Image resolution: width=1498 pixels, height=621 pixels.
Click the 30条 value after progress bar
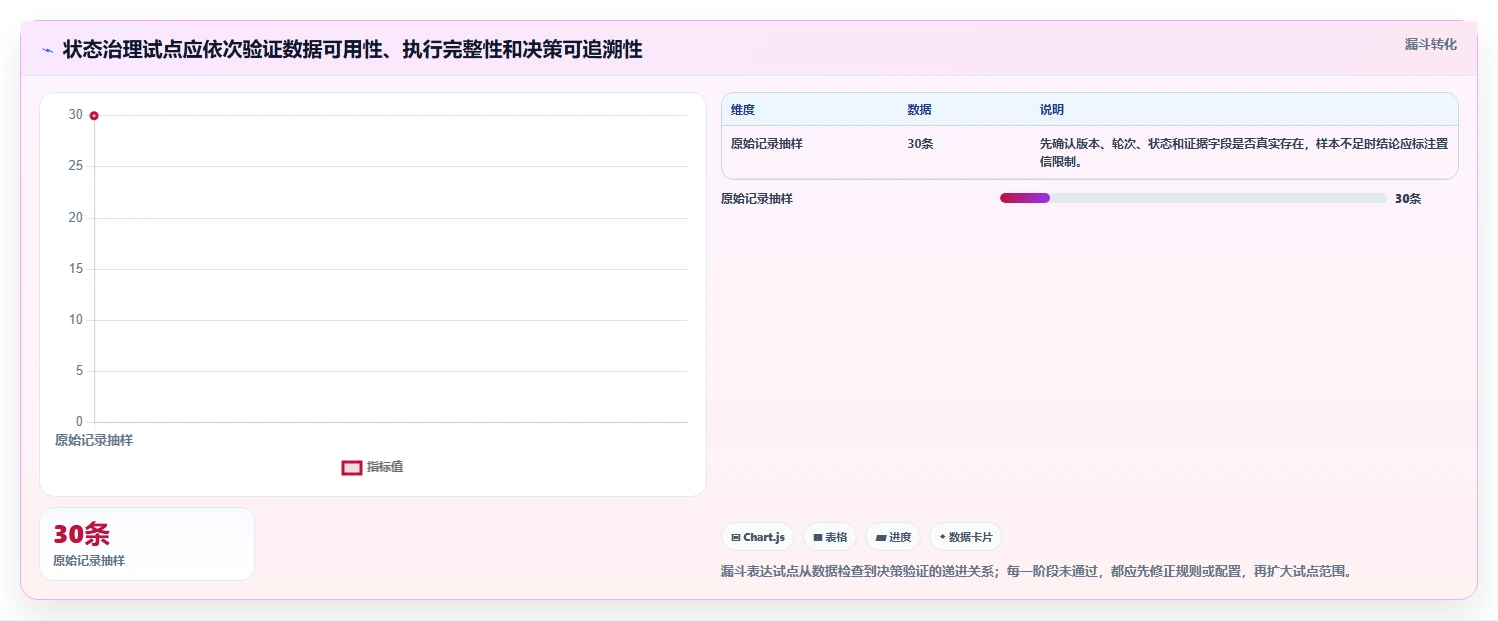[x=1408, y=199]
